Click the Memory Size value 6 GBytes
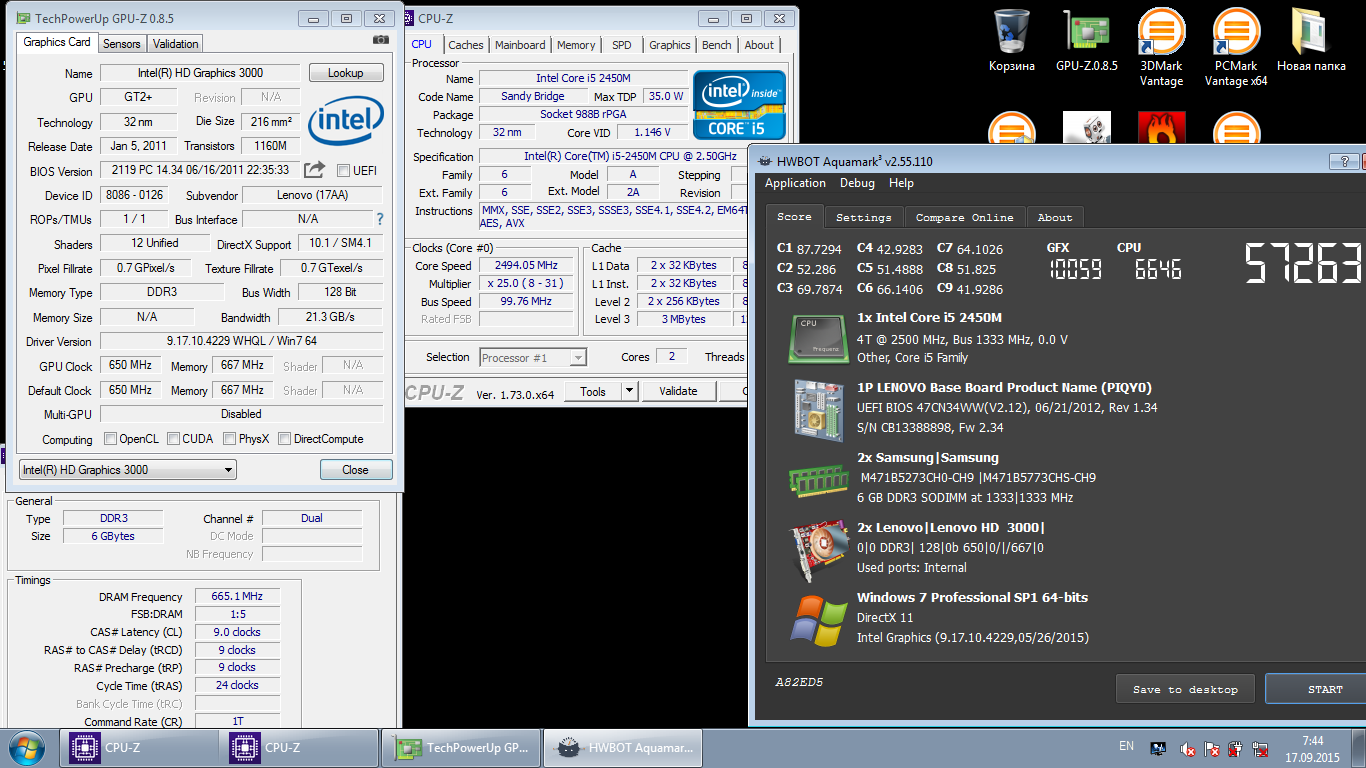The image size is (1366, 768). click(x=113, y=536)
